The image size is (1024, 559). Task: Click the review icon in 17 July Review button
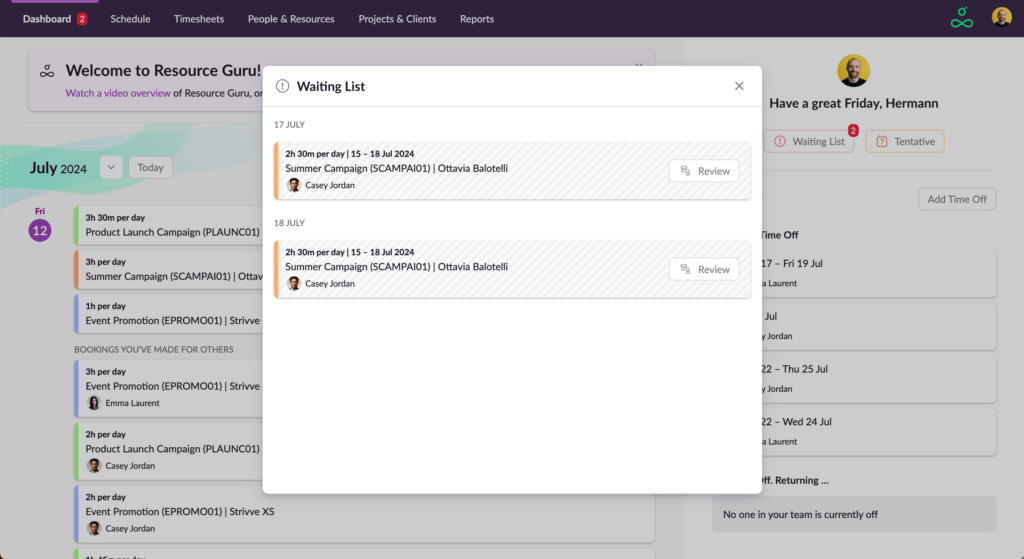(x=685, y=171)
